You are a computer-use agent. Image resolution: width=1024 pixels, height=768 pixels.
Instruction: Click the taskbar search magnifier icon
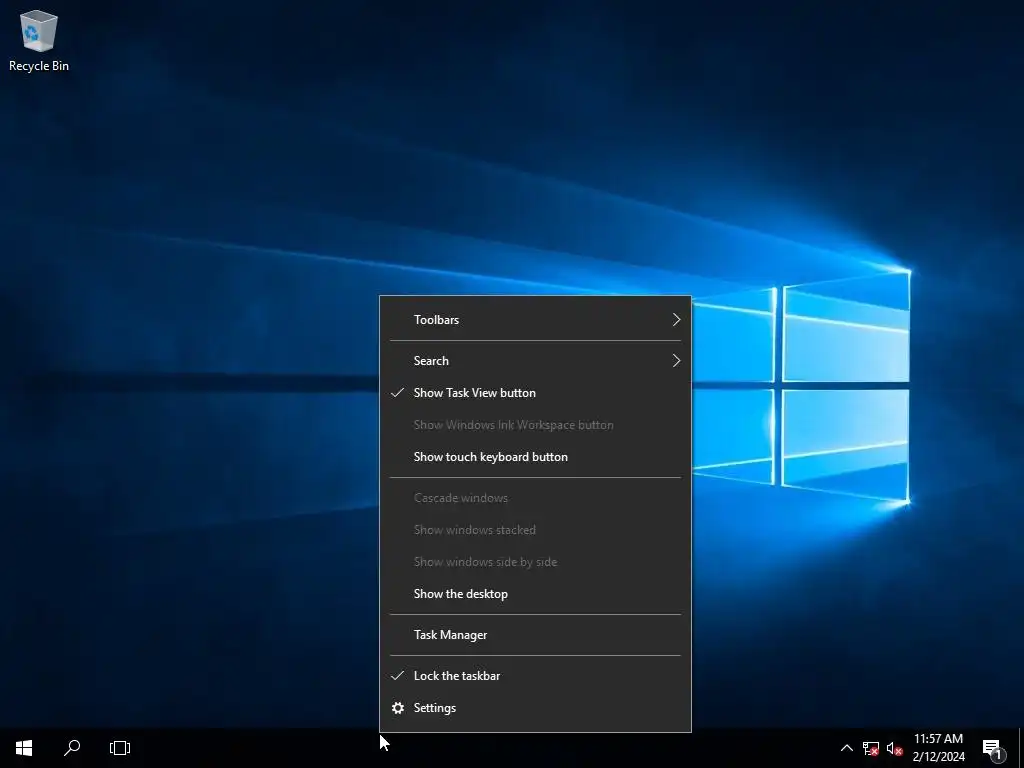72,748
